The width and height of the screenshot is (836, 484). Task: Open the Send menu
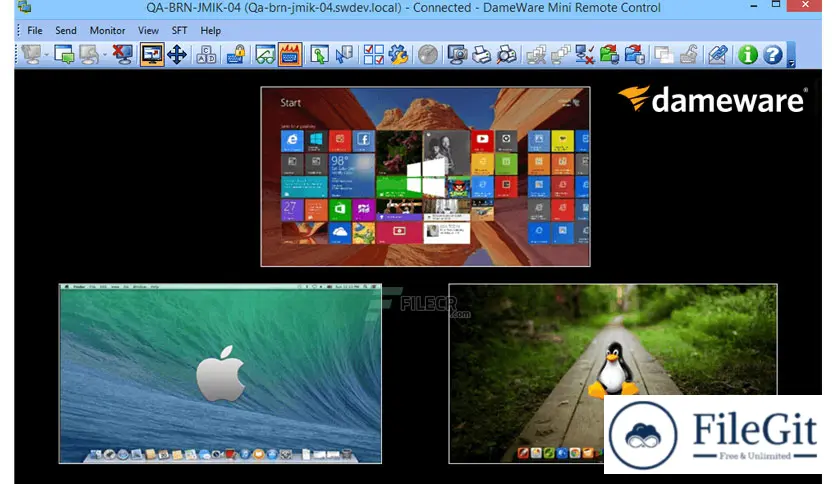click(x=66, y=30)
